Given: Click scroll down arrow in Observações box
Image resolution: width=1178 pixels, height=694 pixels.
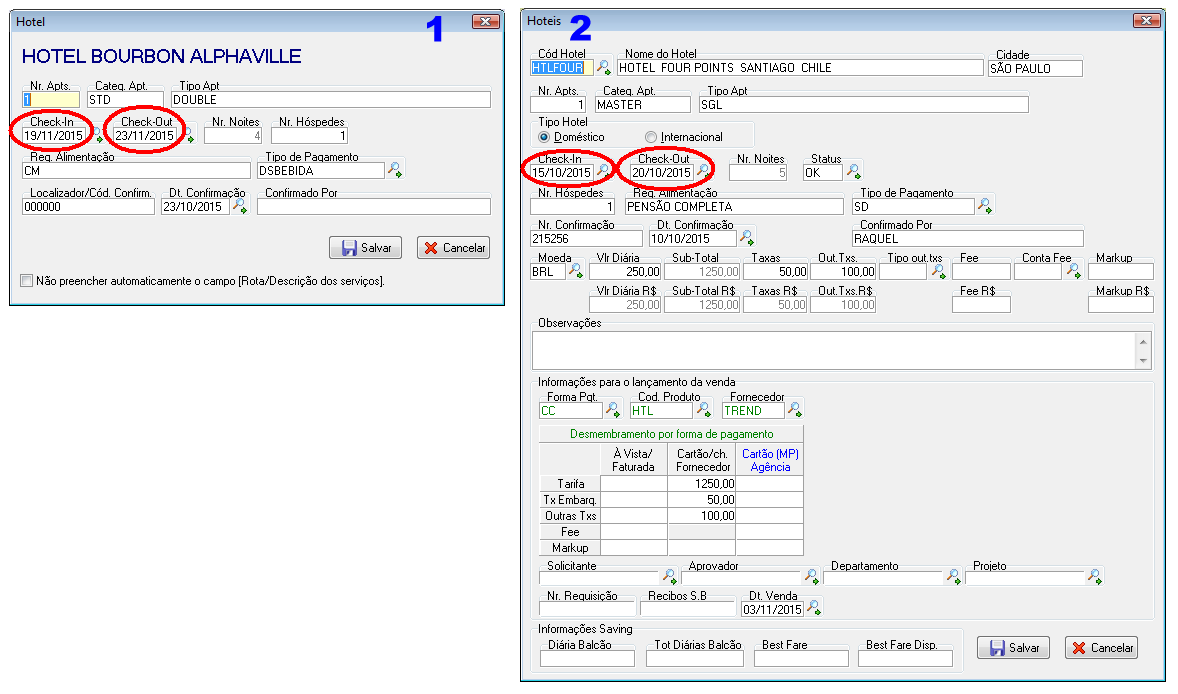Looking at the screenshot, I should [1143, 361].
